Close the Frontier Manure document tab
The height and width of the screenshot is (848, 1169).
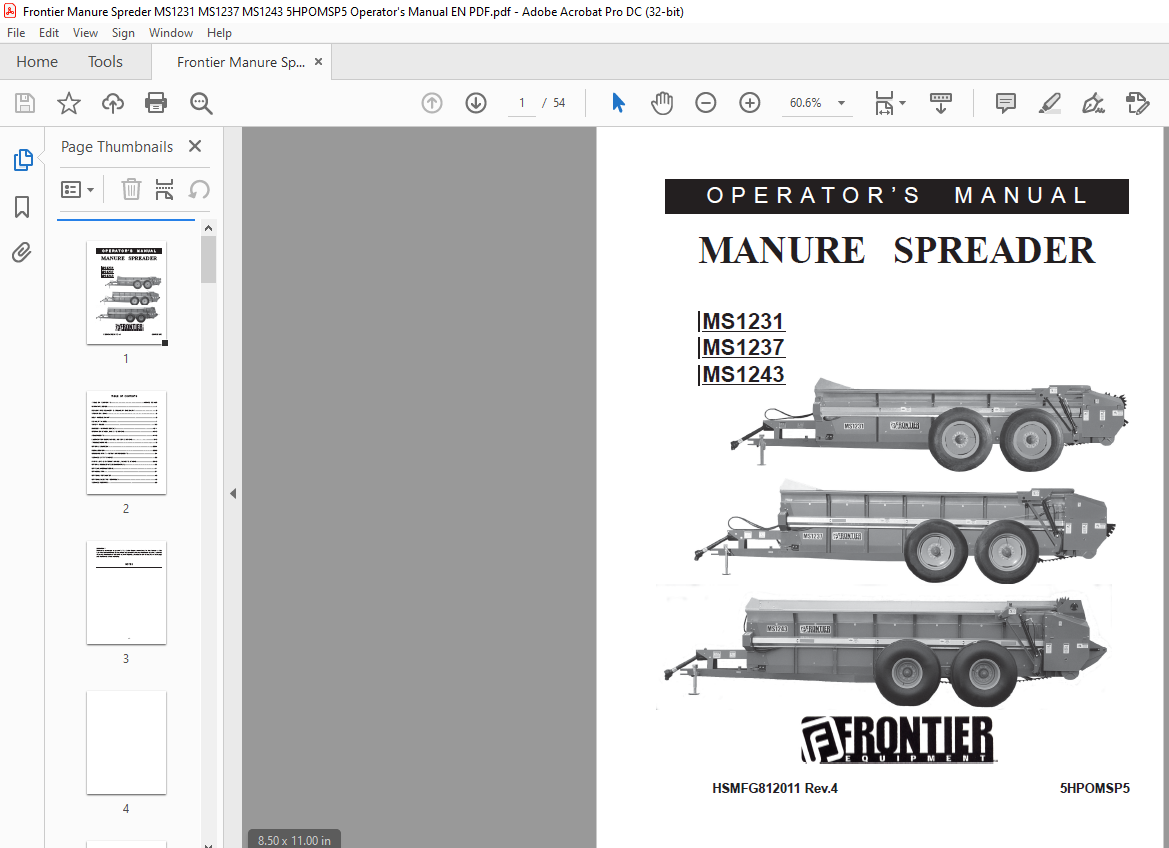(x=318, y=62)
